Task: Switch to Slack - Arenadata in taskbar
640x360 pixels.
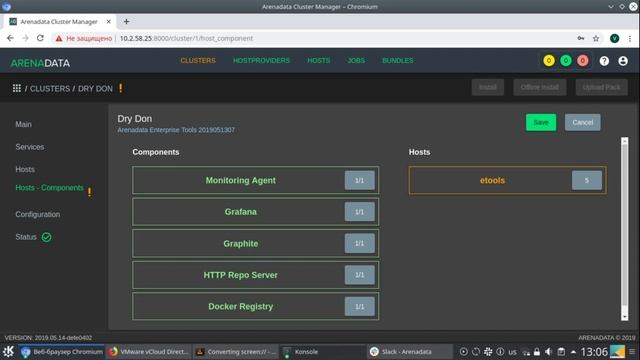Action: tap(410, 352)
